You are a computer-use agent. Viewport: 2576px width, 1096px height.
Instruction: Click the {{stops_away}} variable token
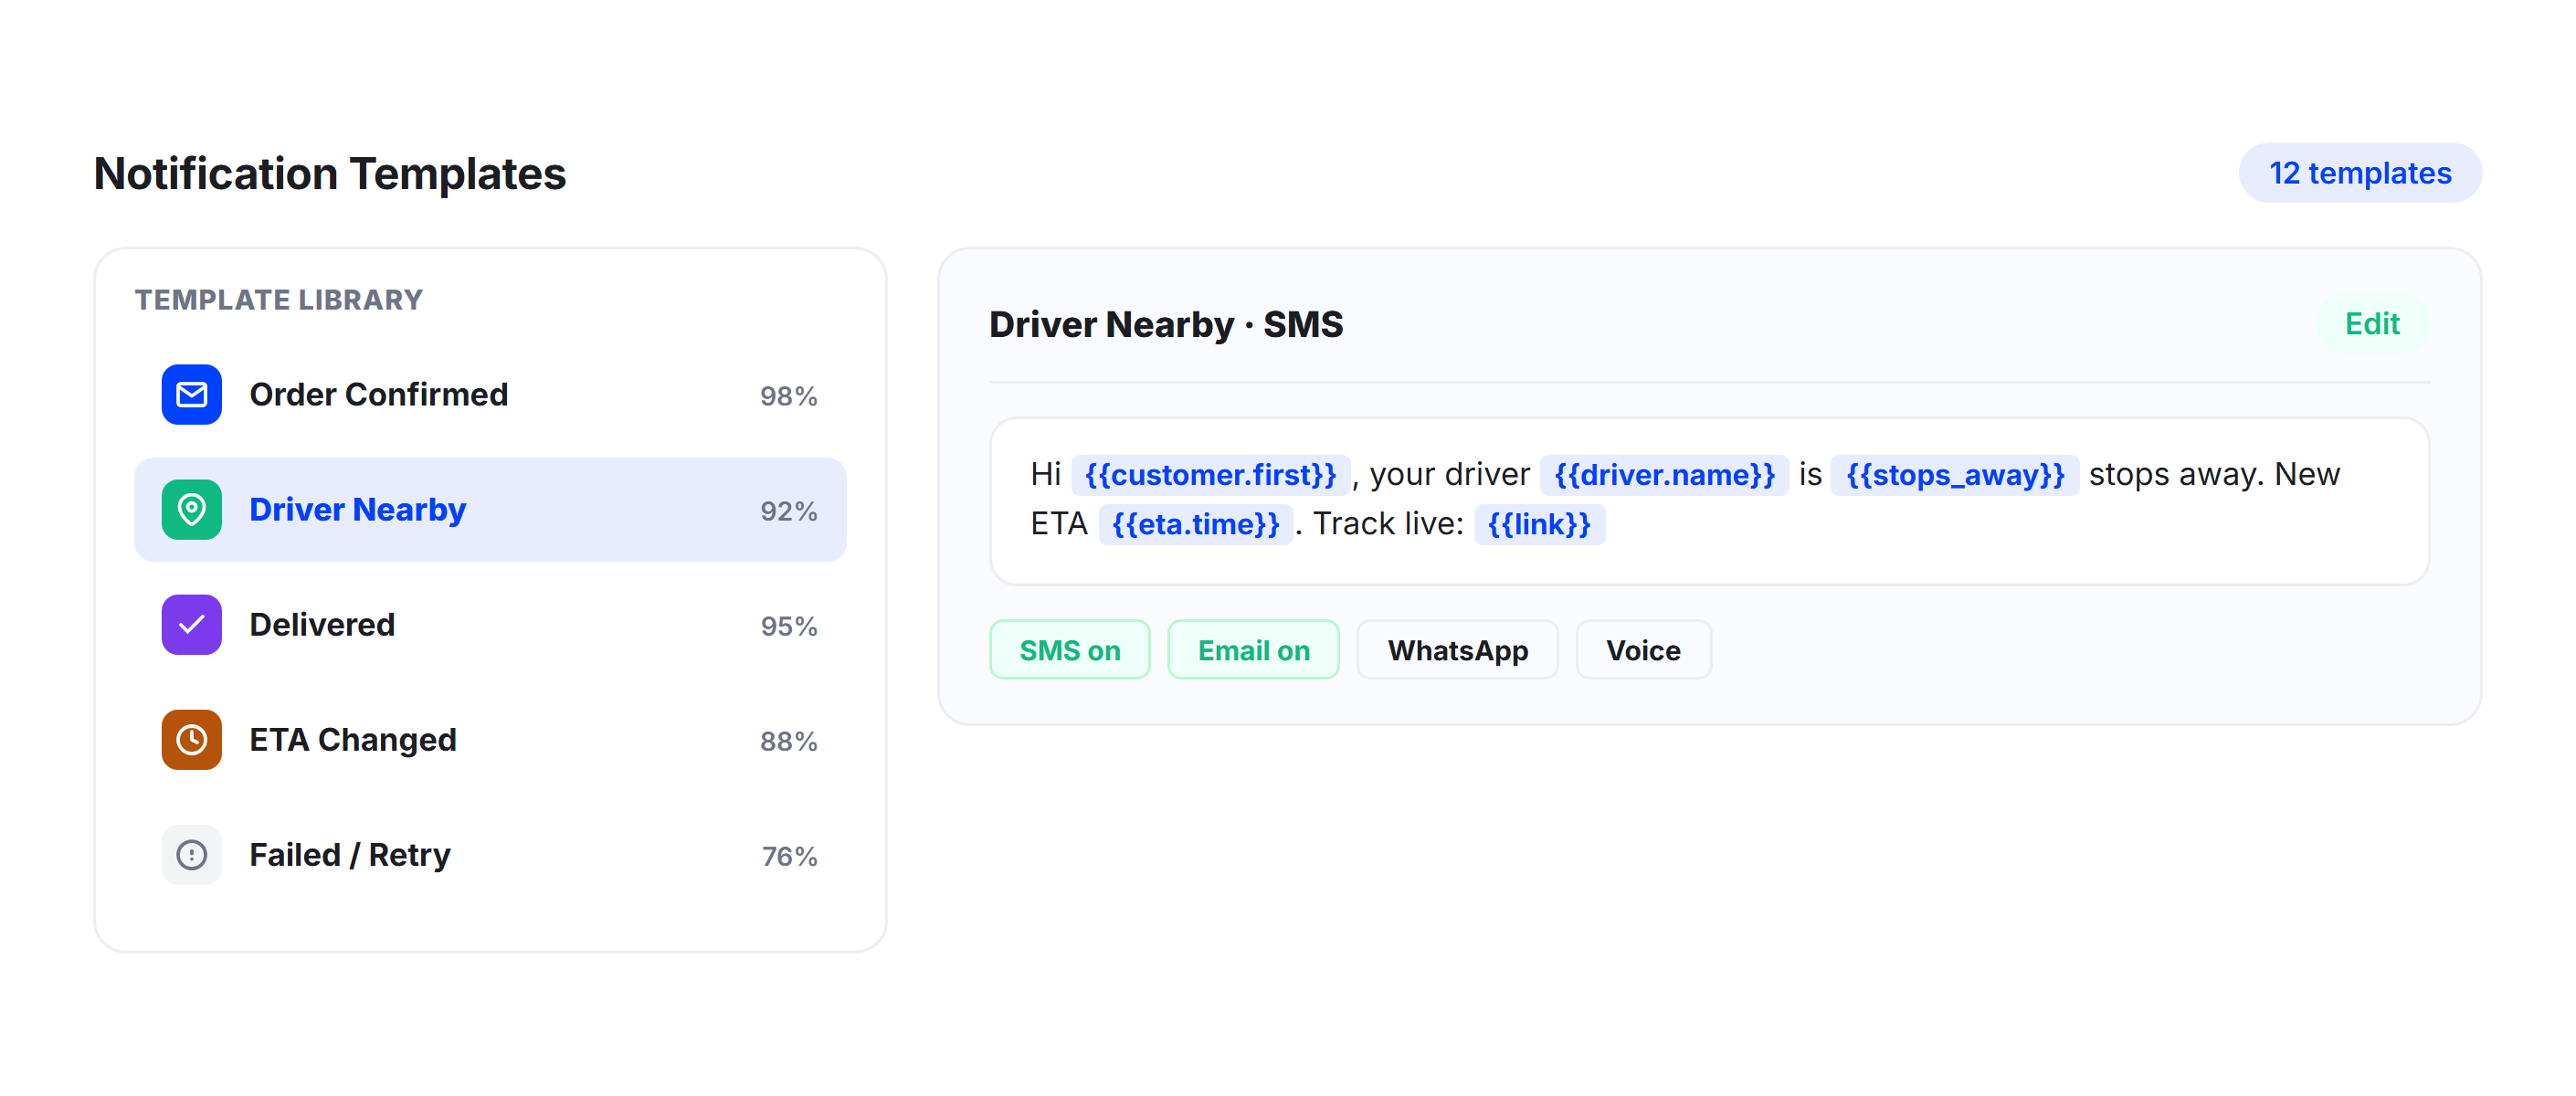[1954, 474]
